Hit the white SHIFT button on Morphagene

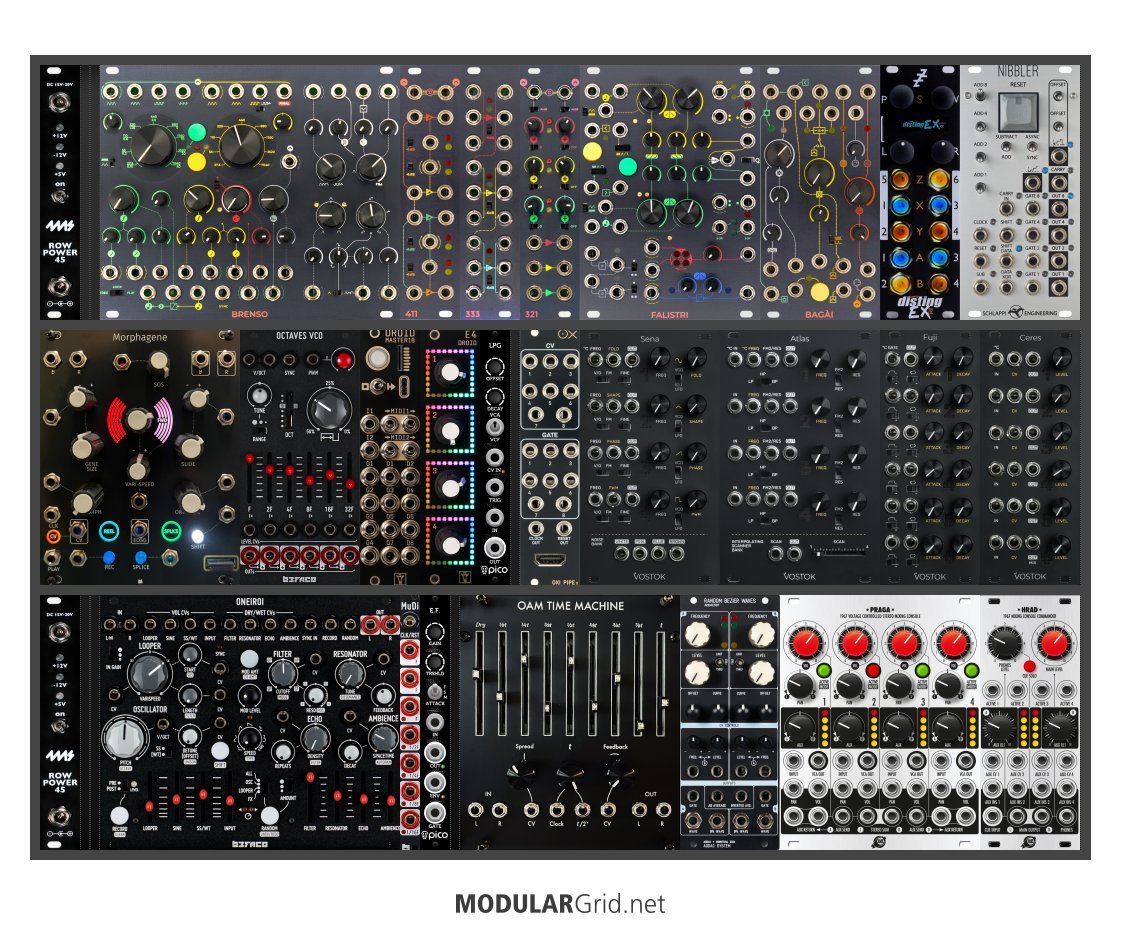click(x=197, y=536)
